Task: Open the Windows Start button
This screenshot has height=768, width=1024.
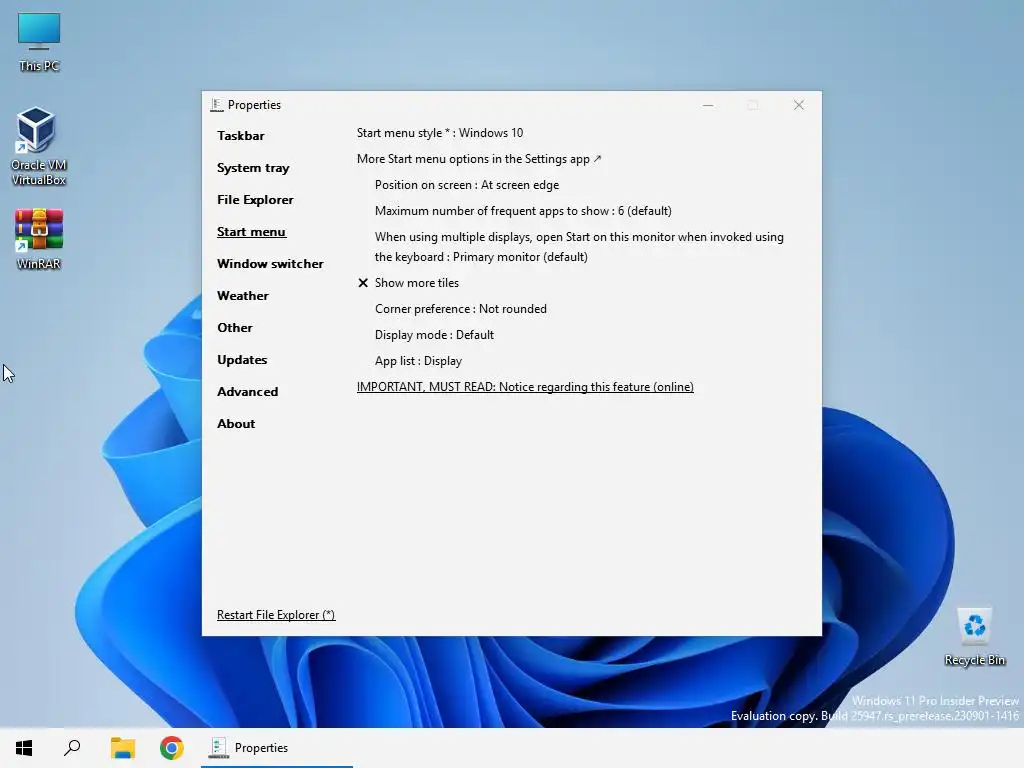Action: pyautogui.click(x=24, y=748)
